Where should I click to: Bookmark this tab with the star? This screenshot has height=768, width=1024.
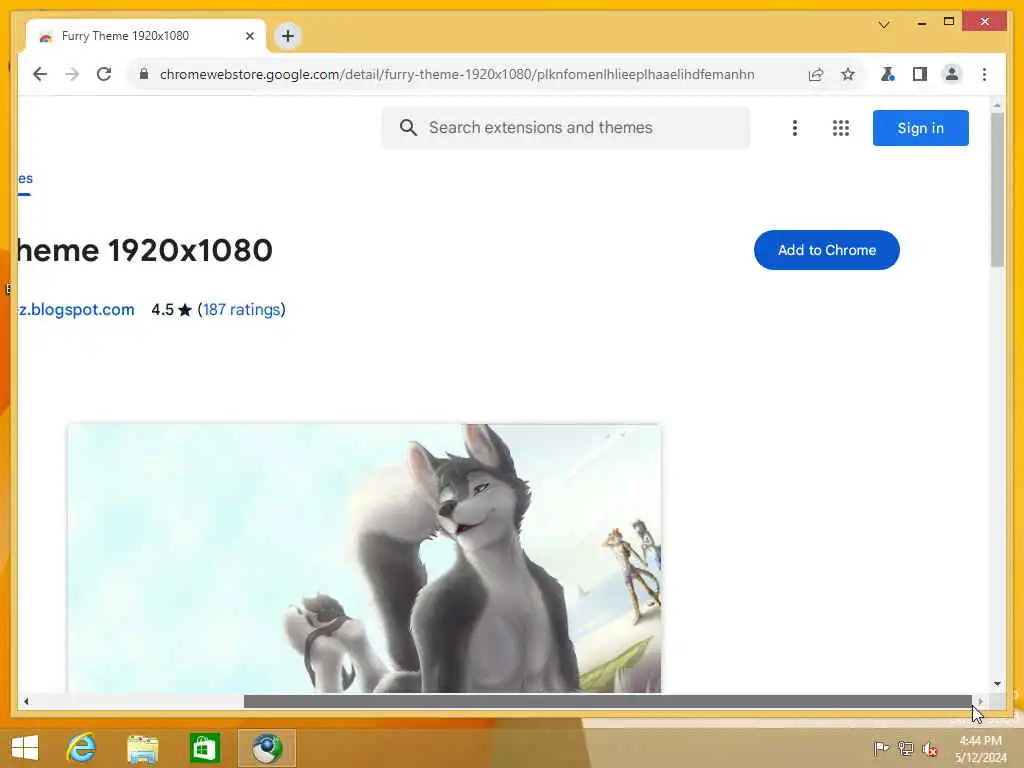coord(848,74)
